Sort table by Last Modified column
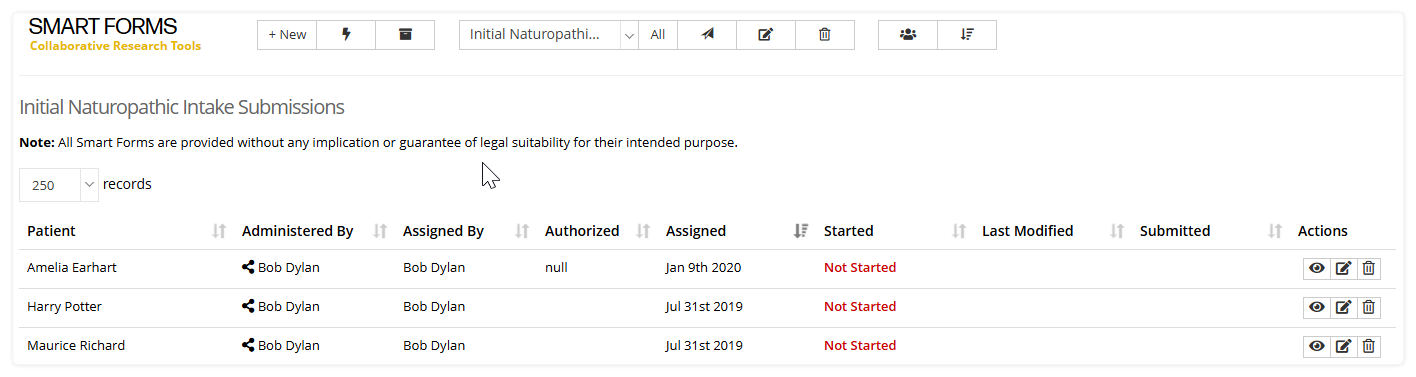 click(1052, 231)
